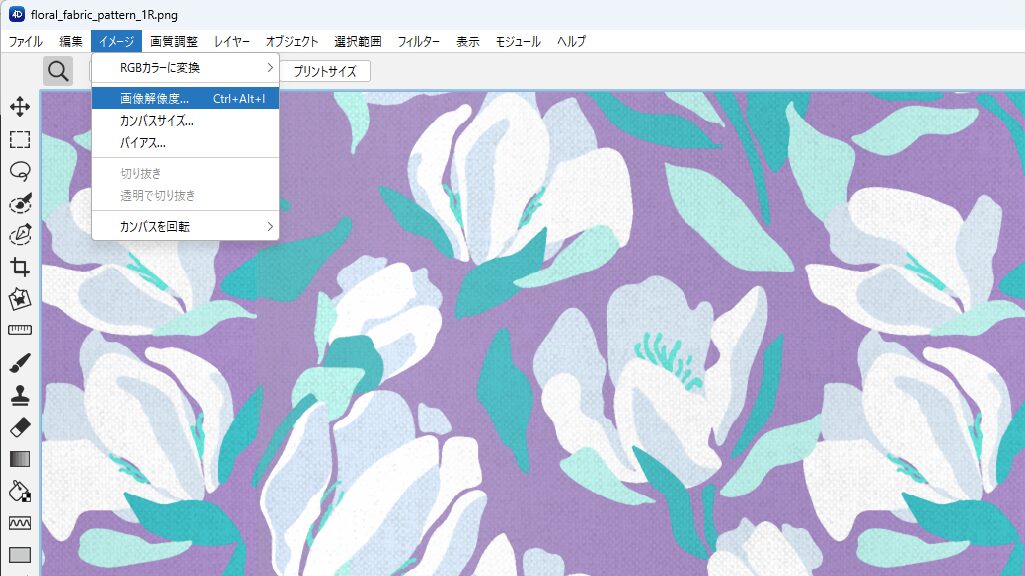
Task: Open the フィルター menu
Action: (418, 41)
